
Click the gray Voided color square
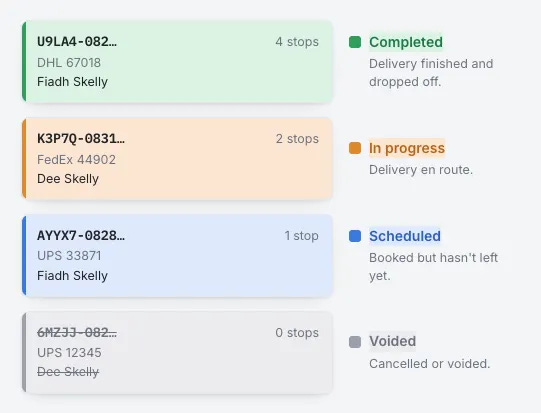355,342
